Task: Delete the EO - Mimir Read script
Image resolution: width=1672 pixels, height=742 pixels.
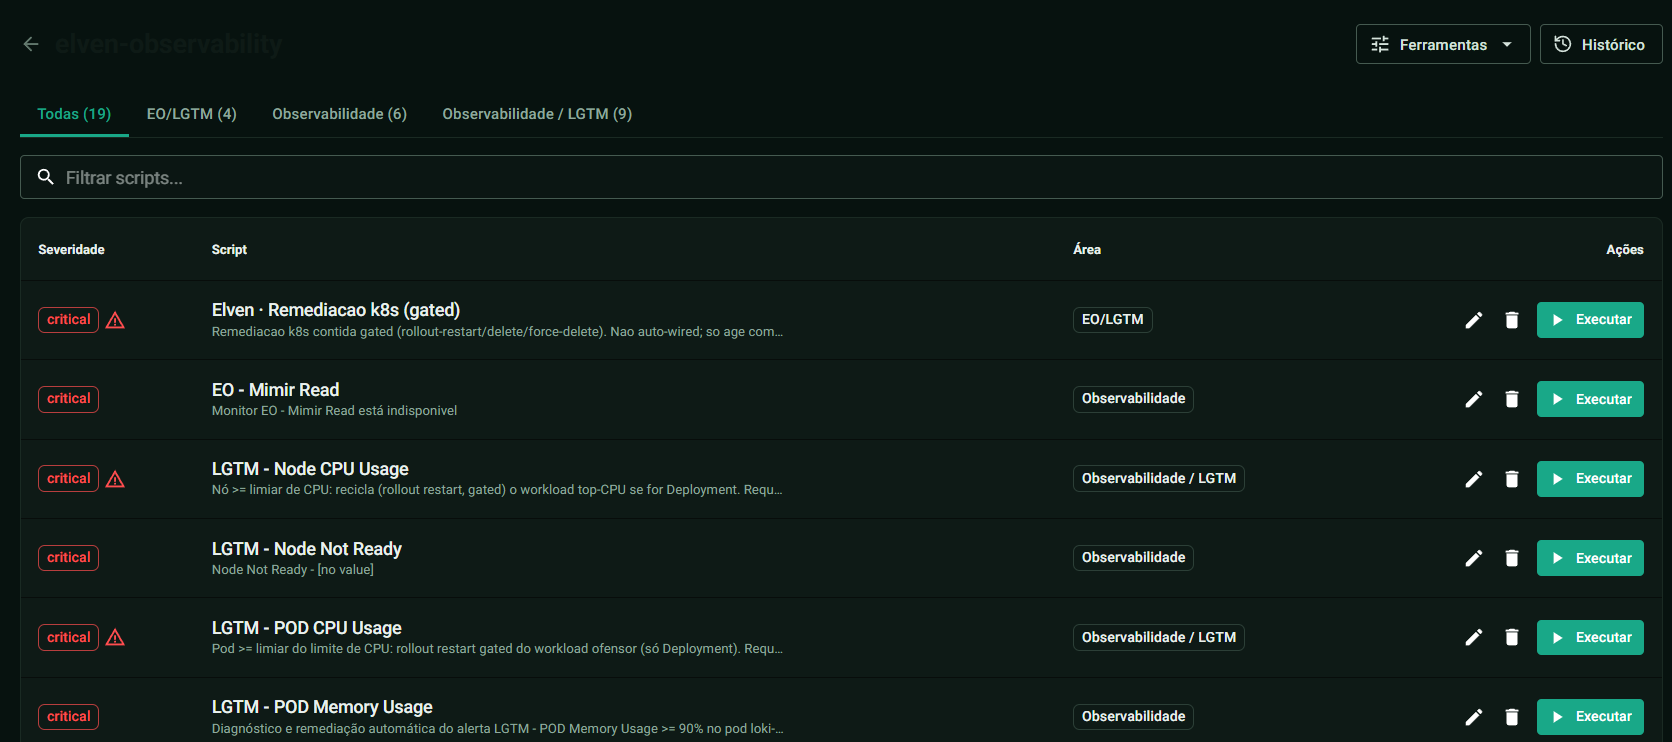Action: 1511,399
